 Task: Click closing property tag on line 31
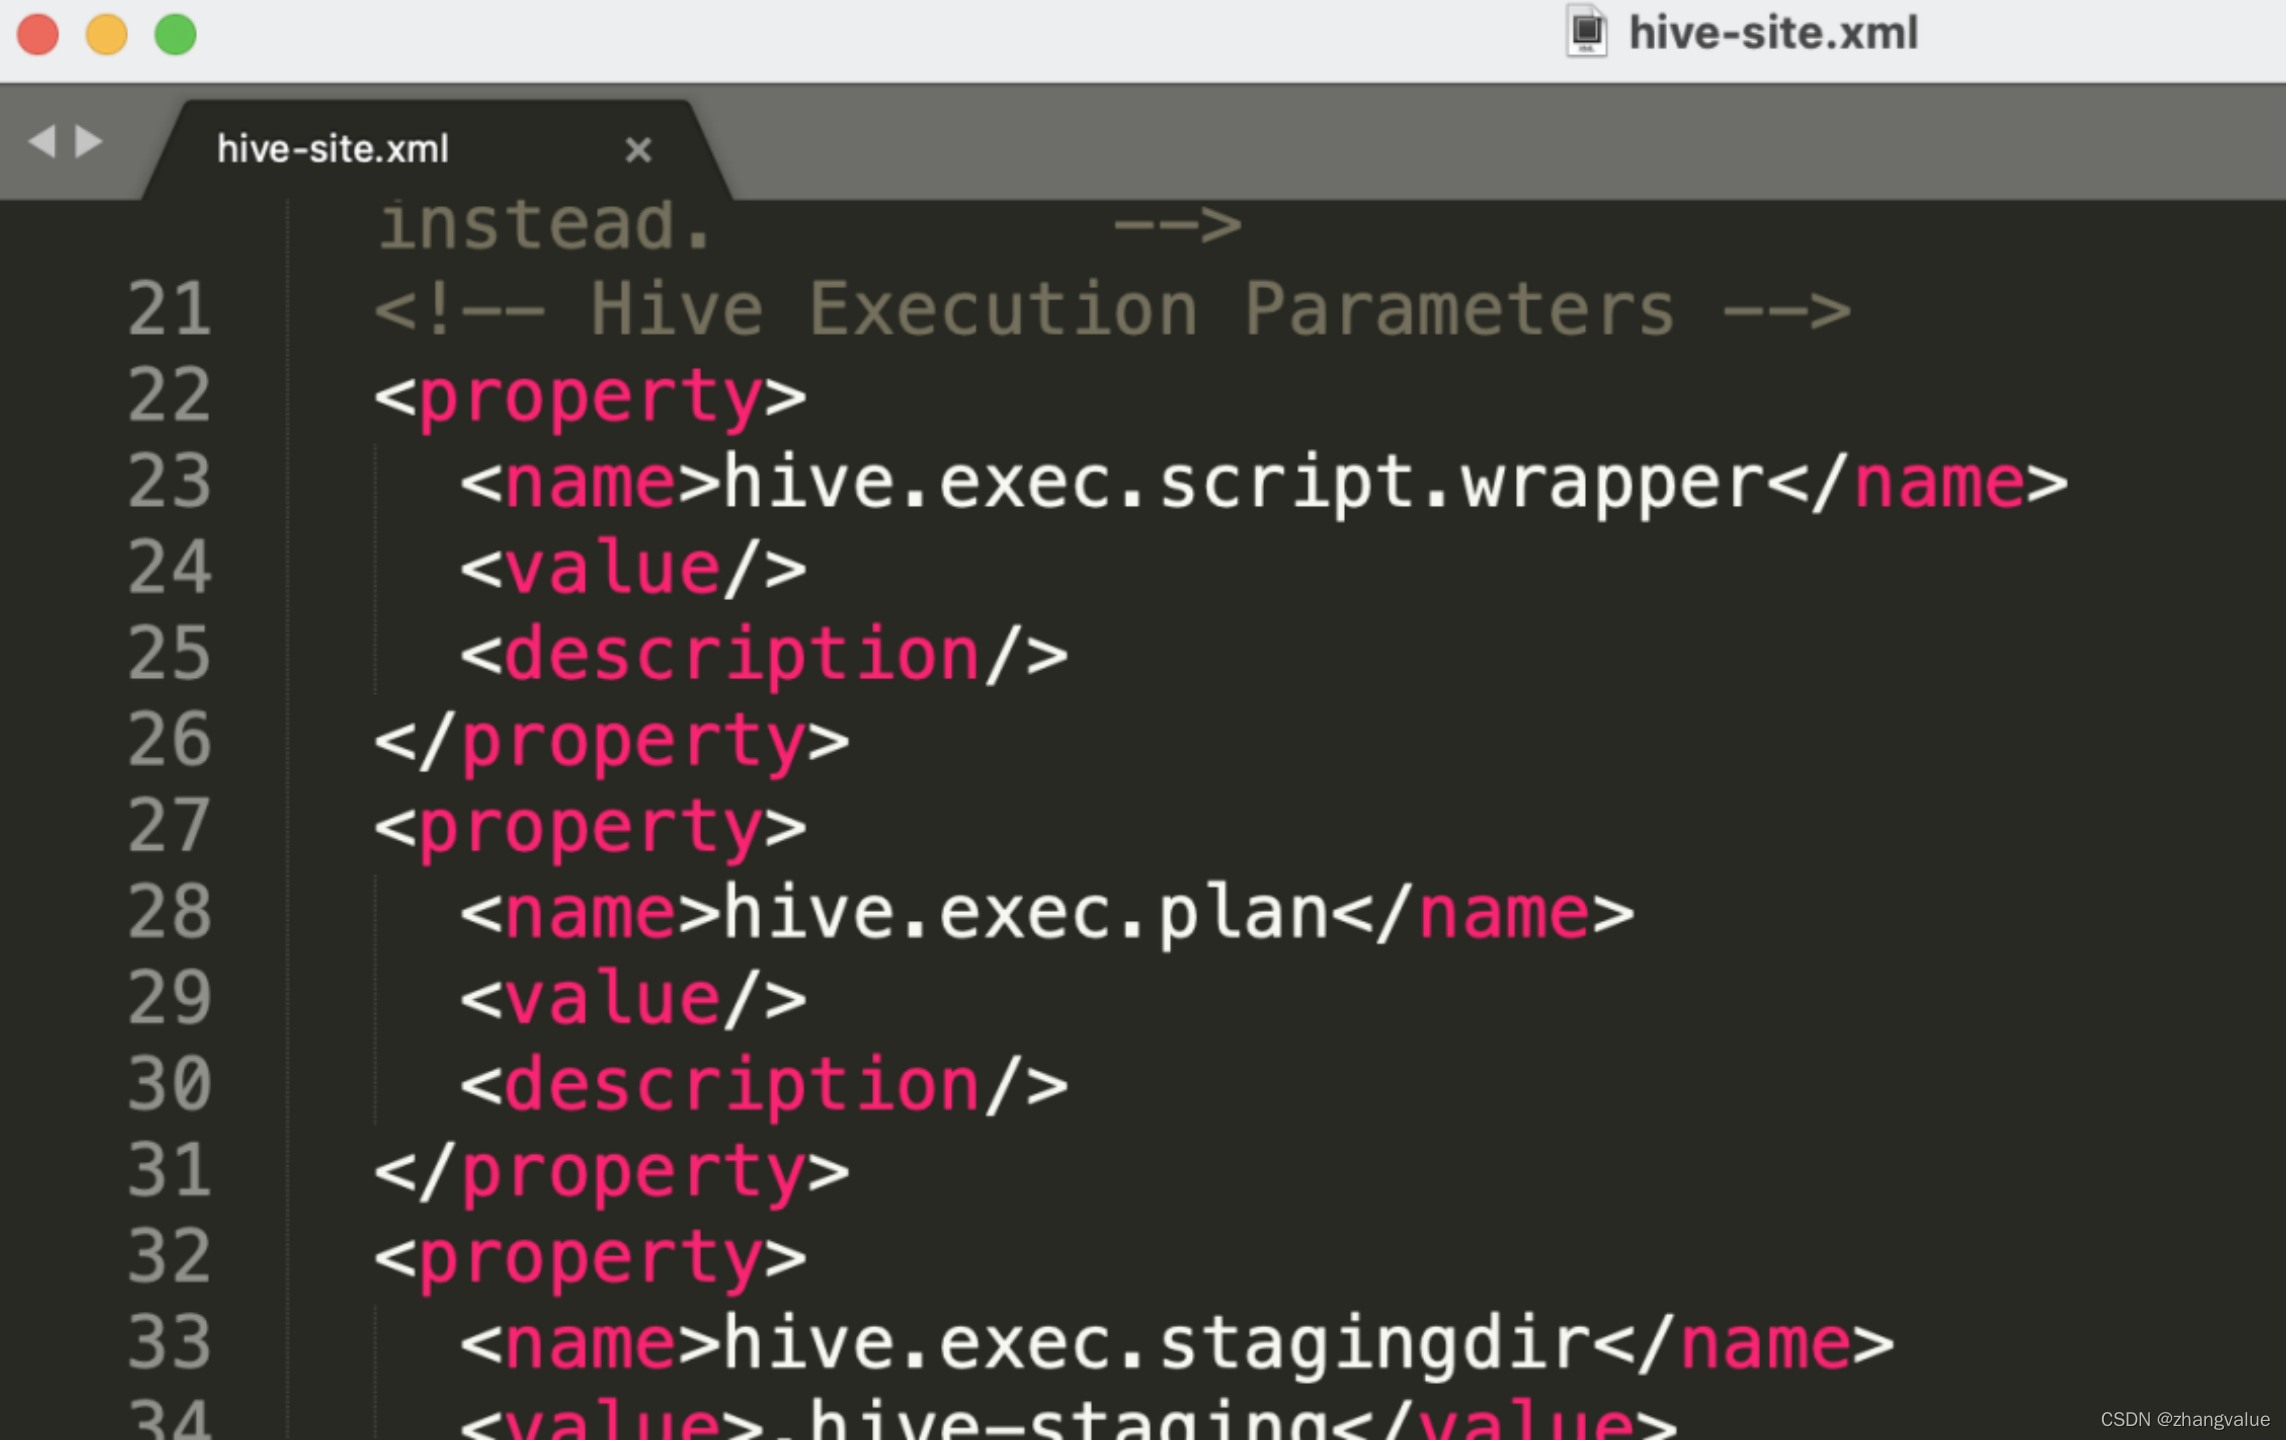(612, 1171)
